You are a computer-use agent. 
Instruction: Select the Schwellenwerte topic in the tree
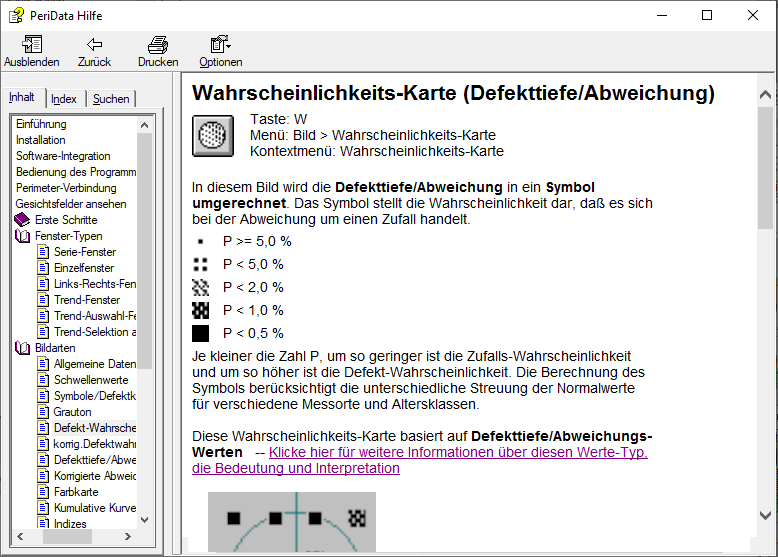[x=90, y=380]
